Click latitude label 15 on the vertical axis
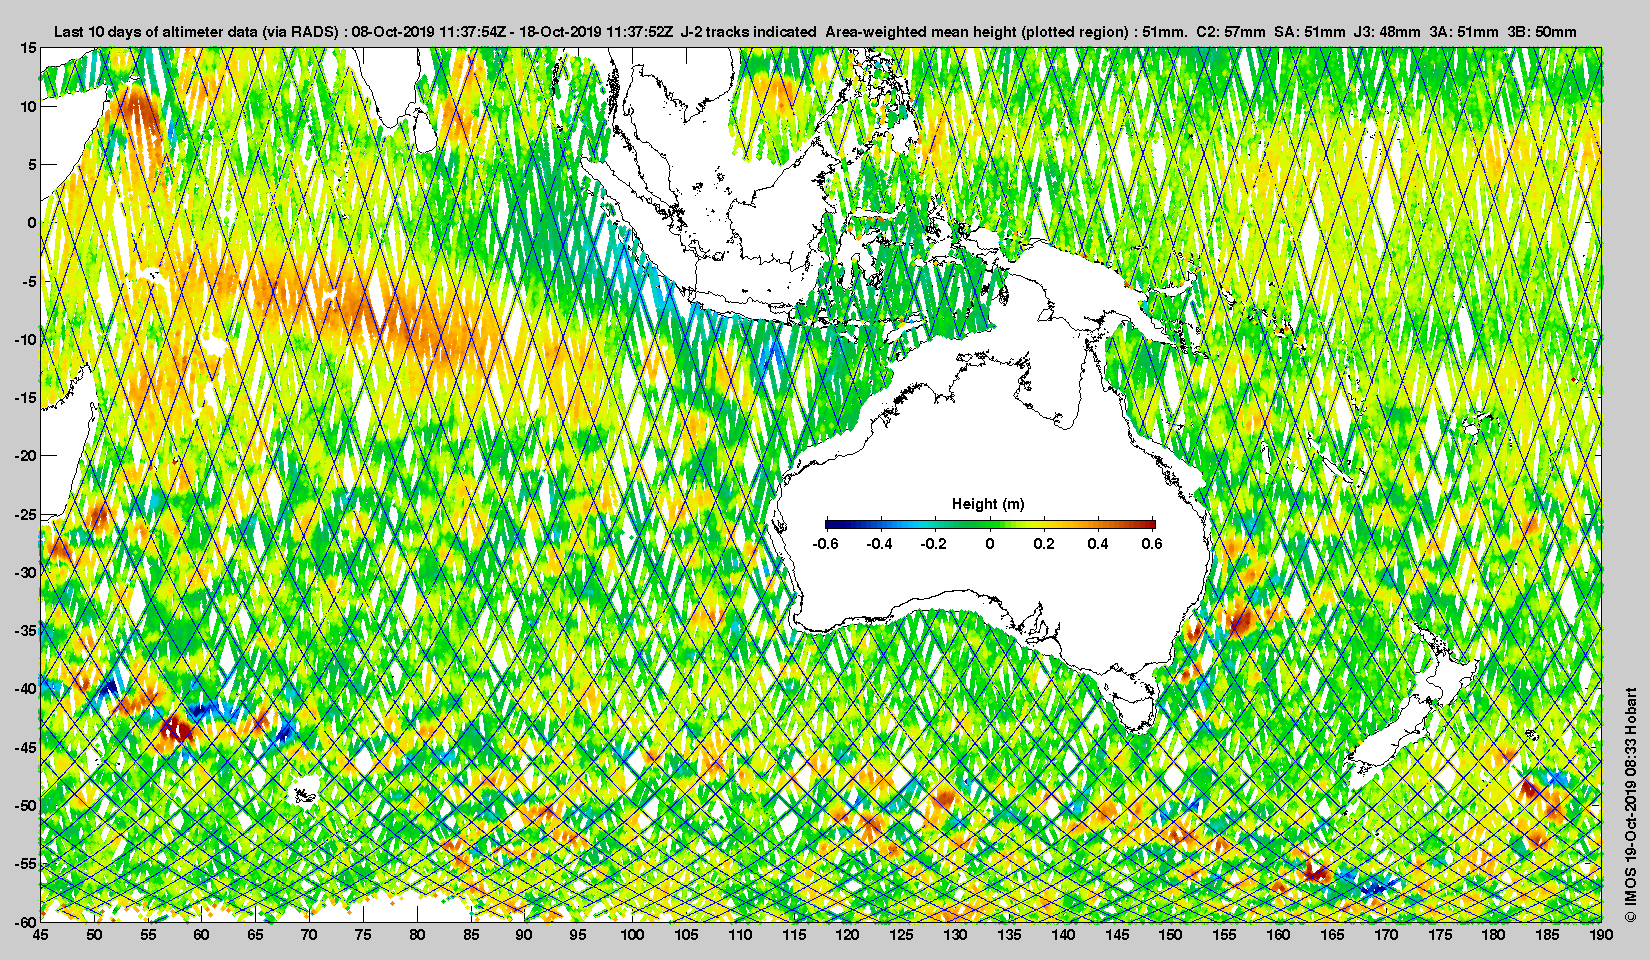Screen dimensions: 1650x960 (x=29, y=48)
